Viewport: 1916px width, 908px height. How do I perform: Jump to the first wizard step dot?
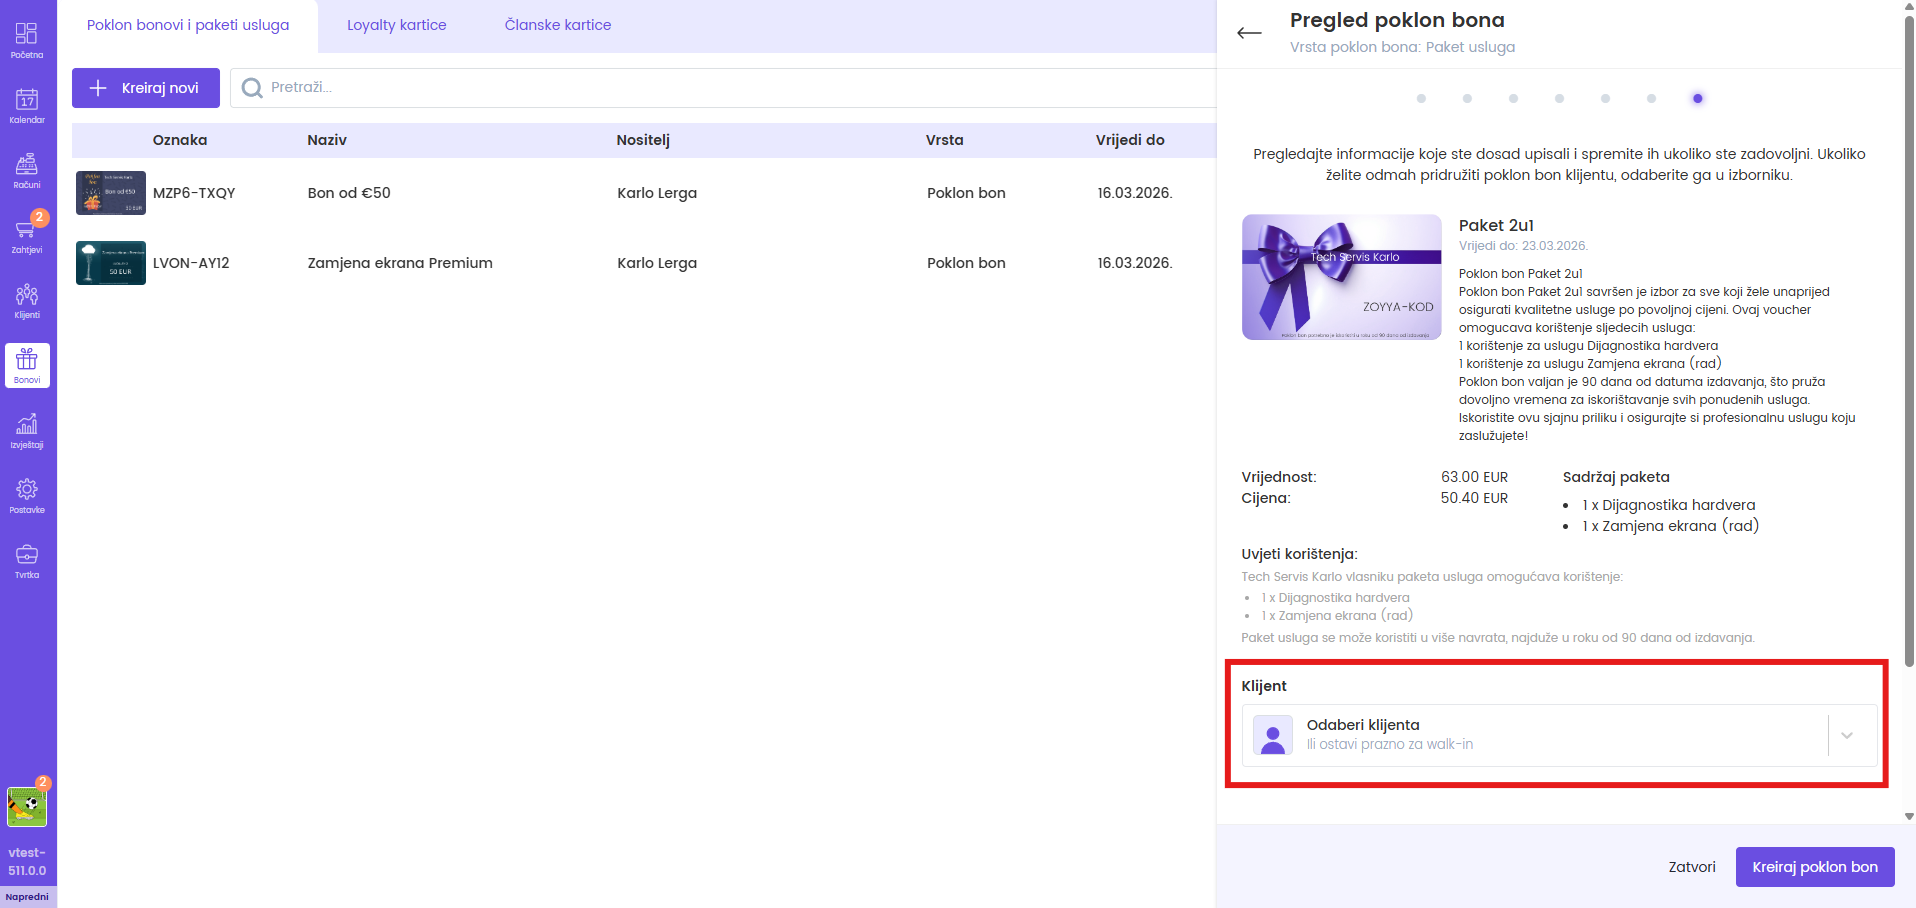[1421, 98]
